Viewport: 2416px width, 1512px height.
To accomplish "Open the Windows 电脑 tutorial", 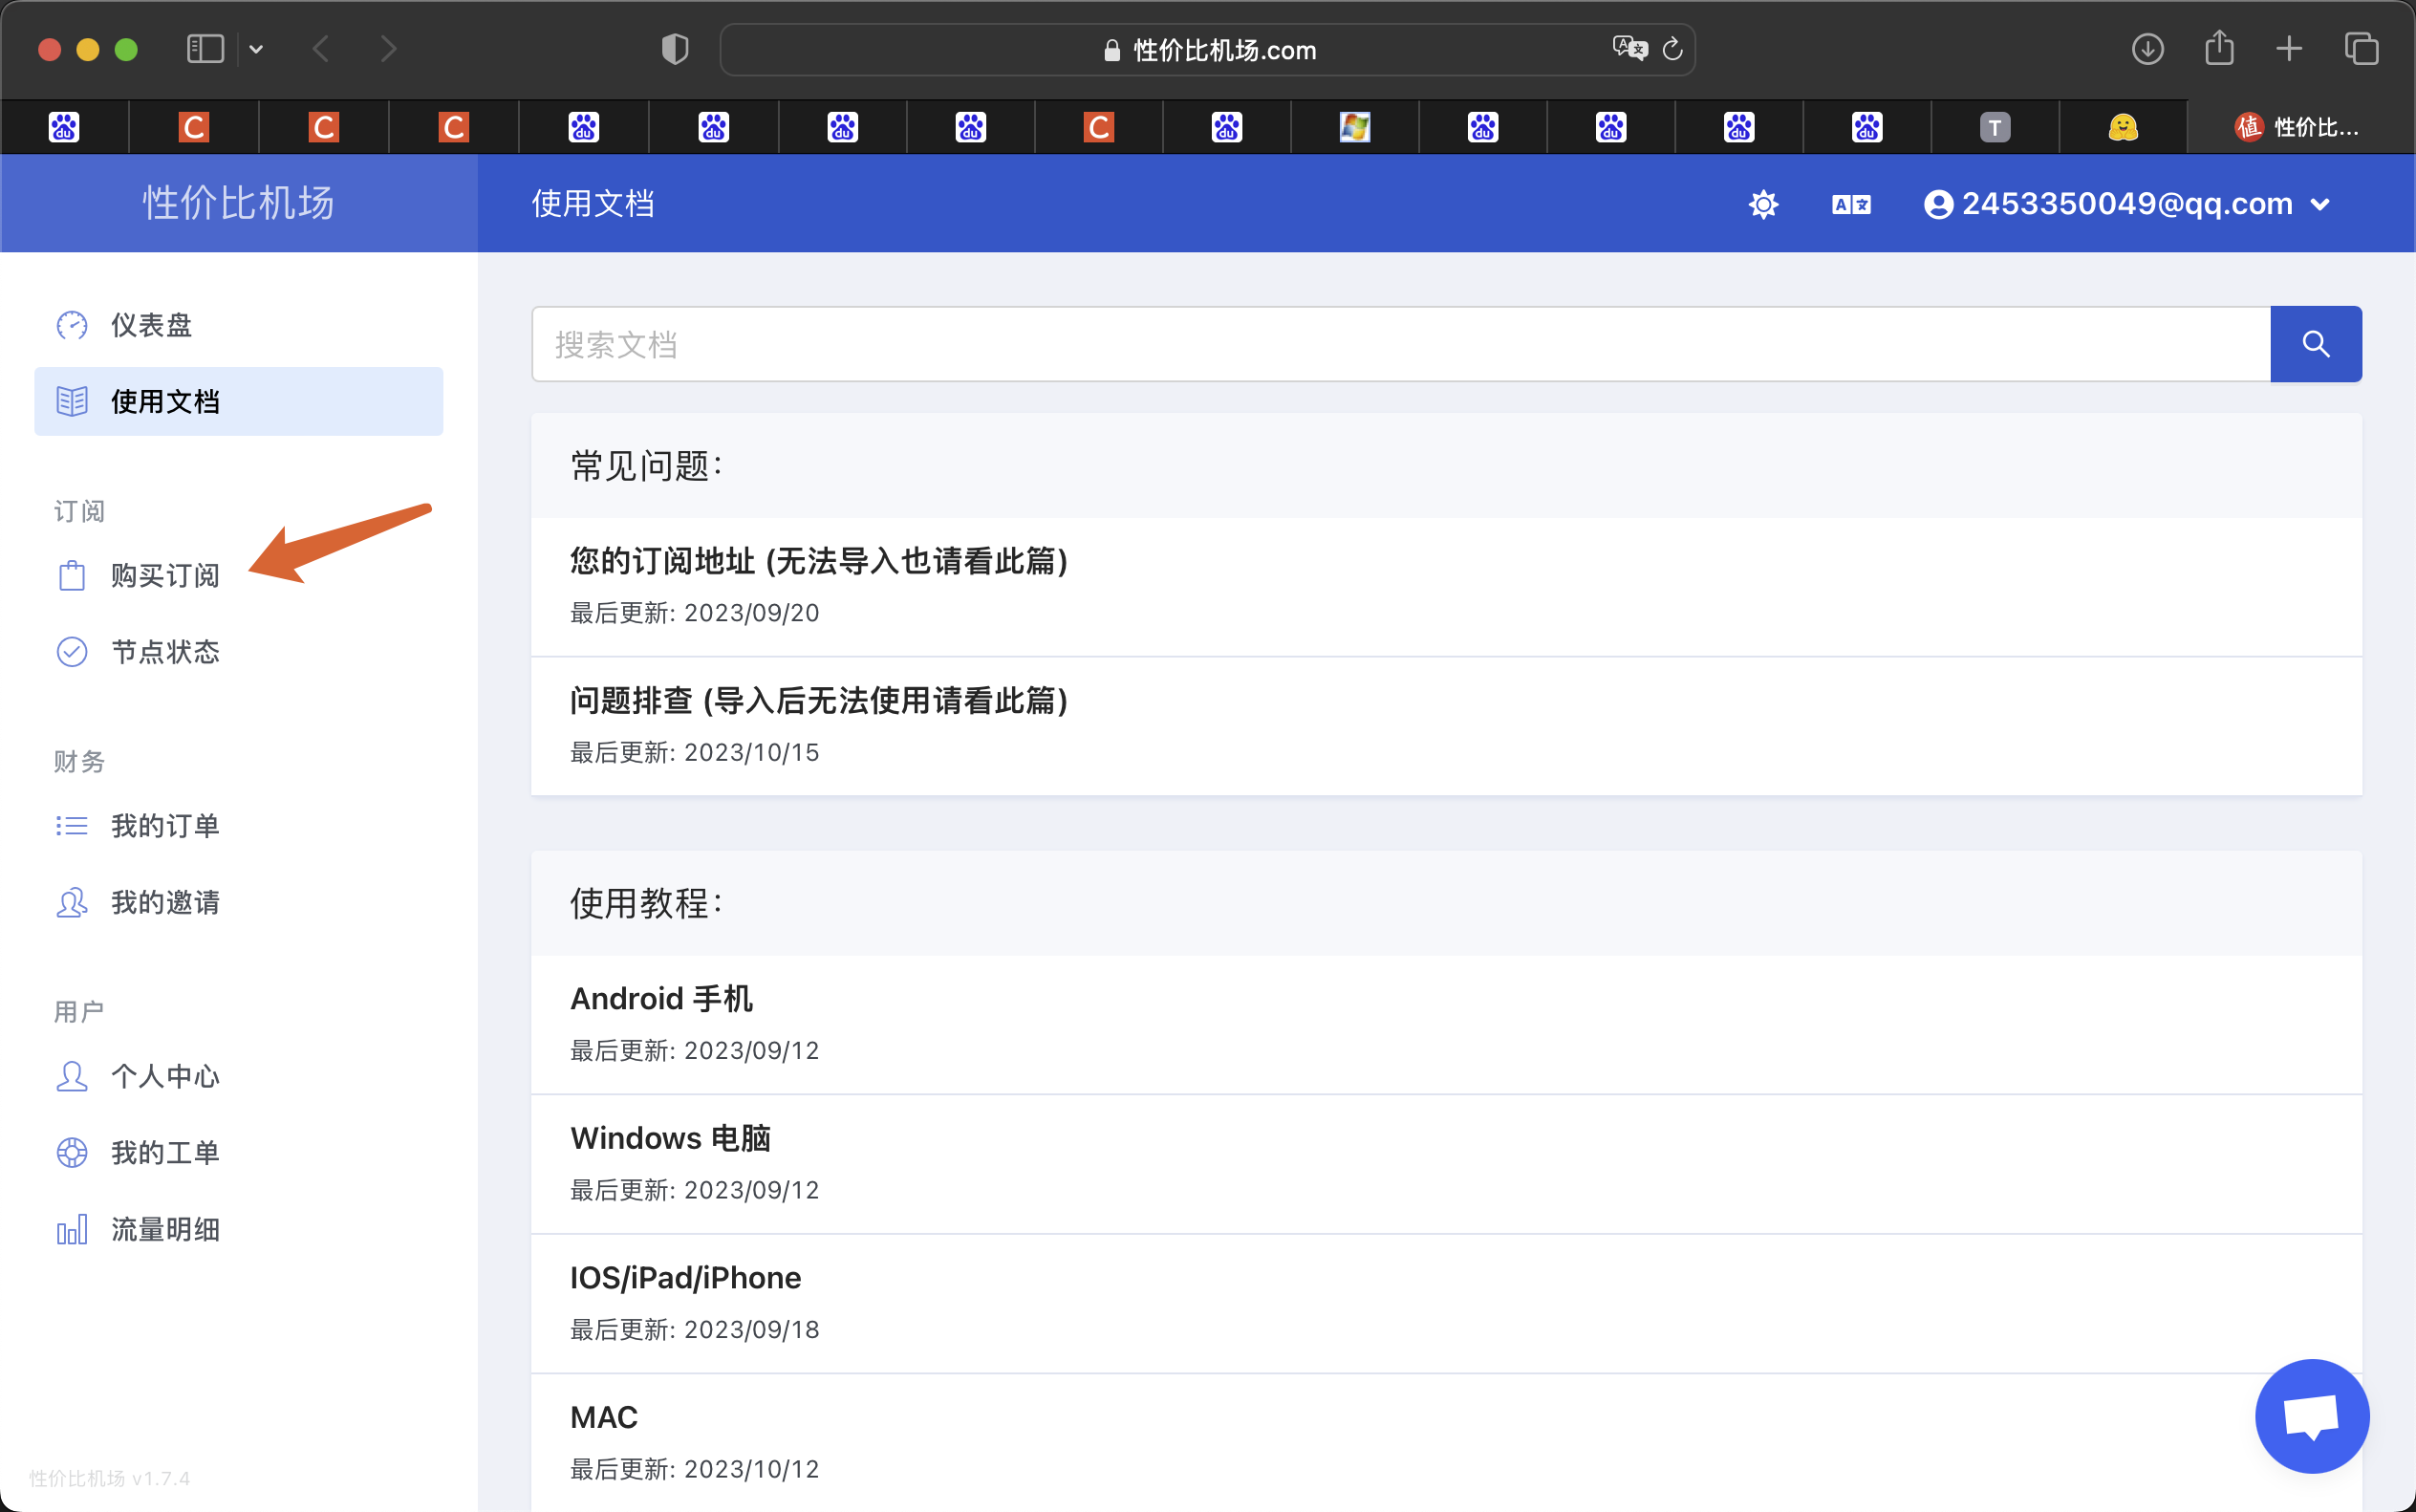I will pos(1446,1164).
